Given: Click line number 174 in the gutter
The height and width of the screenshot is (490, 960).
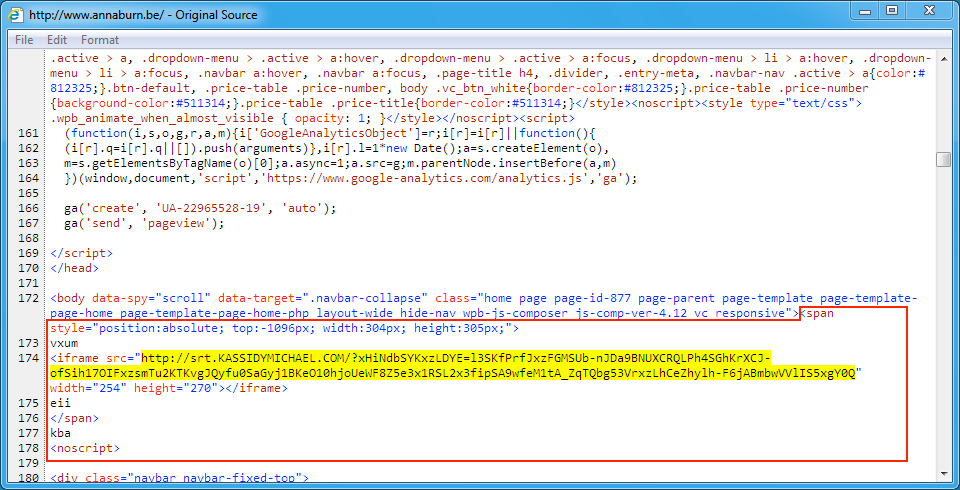Looking at the screenshot, I should pos(28,359).
